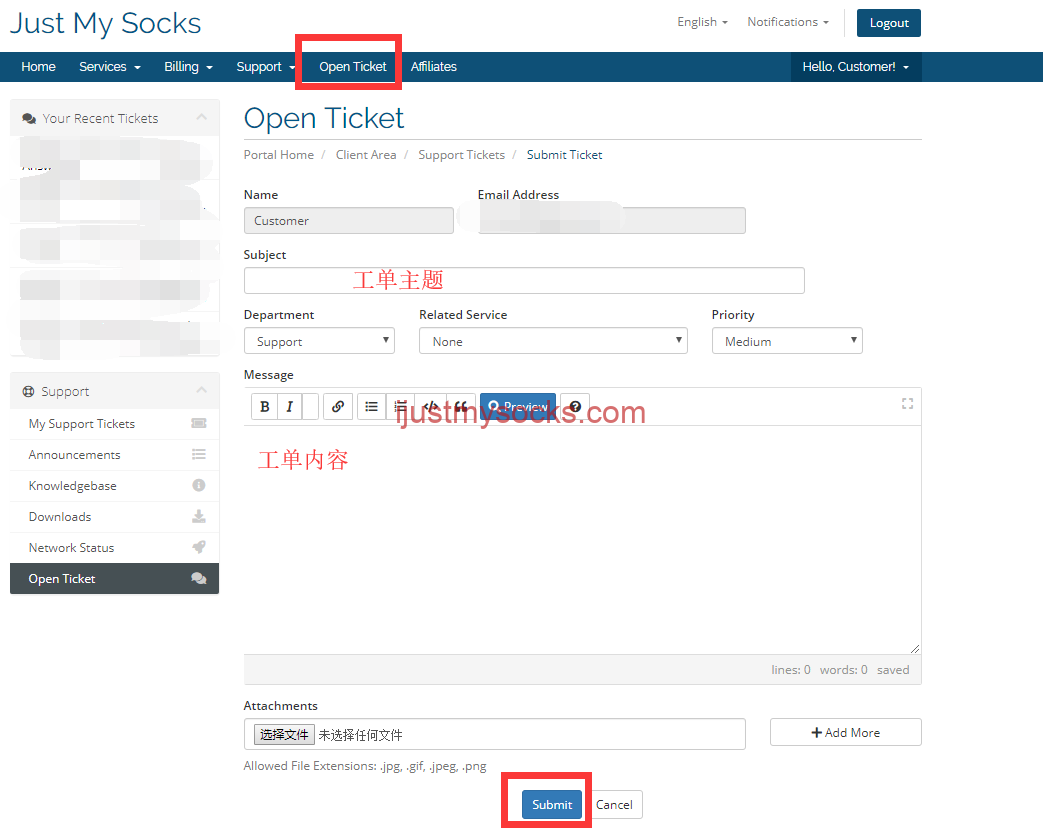
Task: Click into the Subject input field
Action: pos(524,281)
